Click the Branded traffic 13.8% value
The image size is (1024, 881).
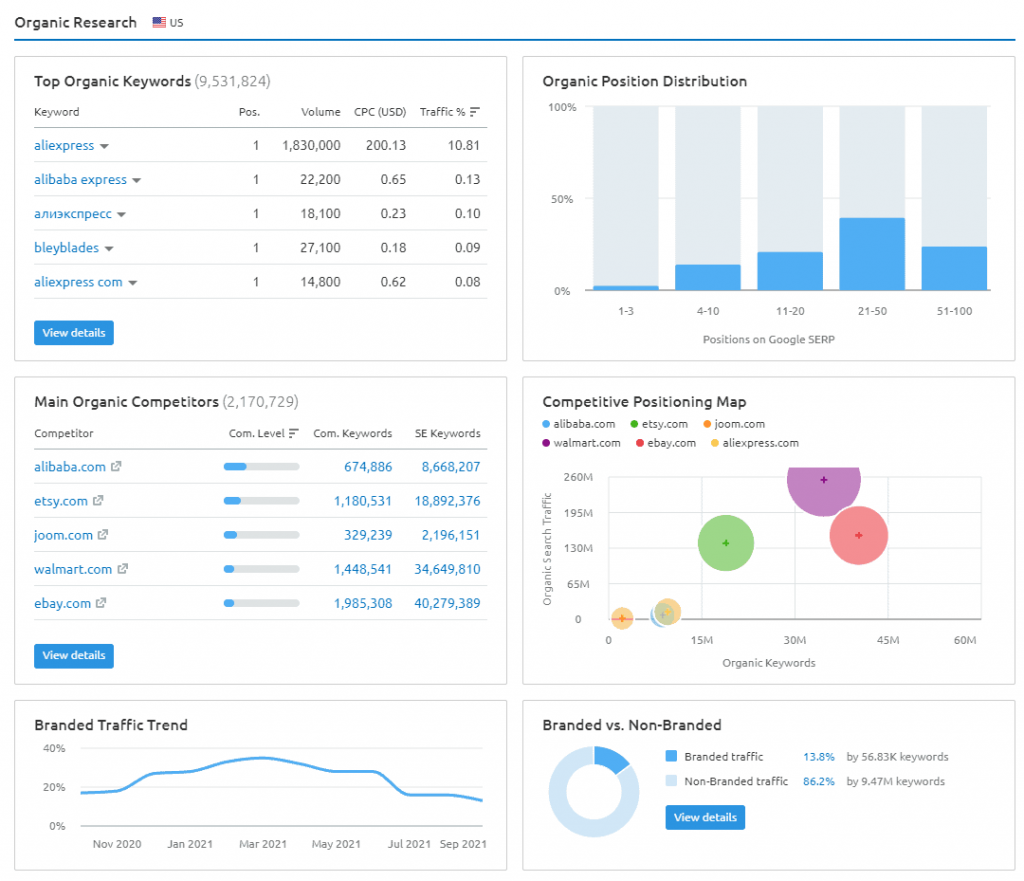(x=819, y=757)
